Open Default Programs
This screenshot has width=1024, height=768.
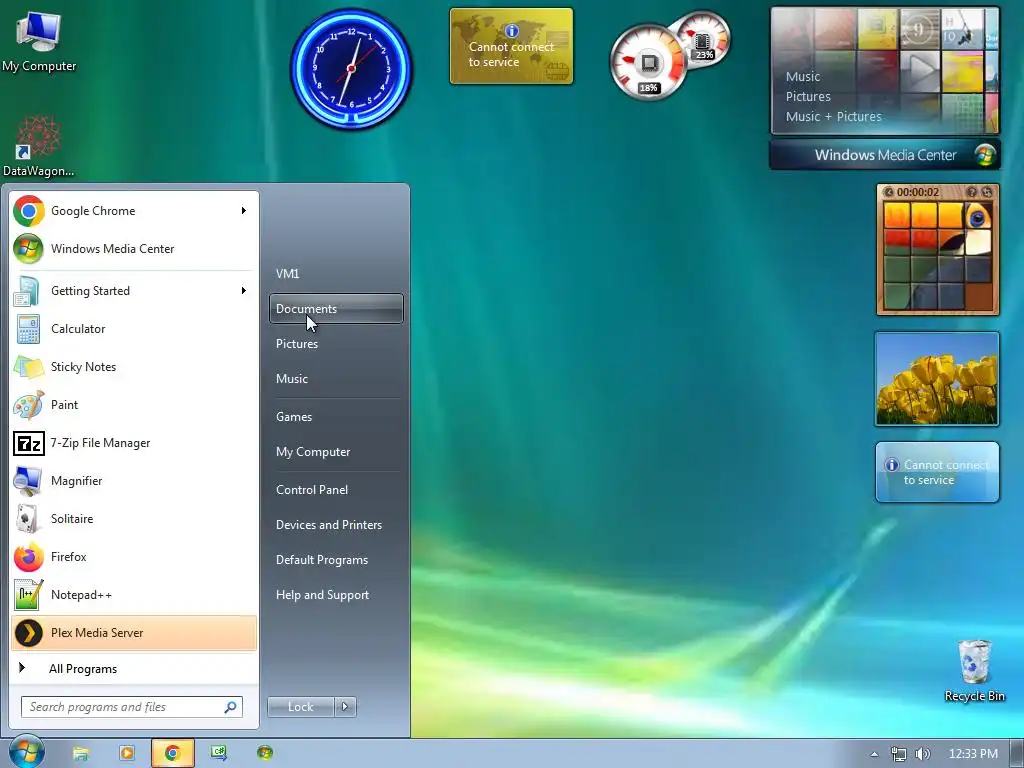tap(336, 560)
